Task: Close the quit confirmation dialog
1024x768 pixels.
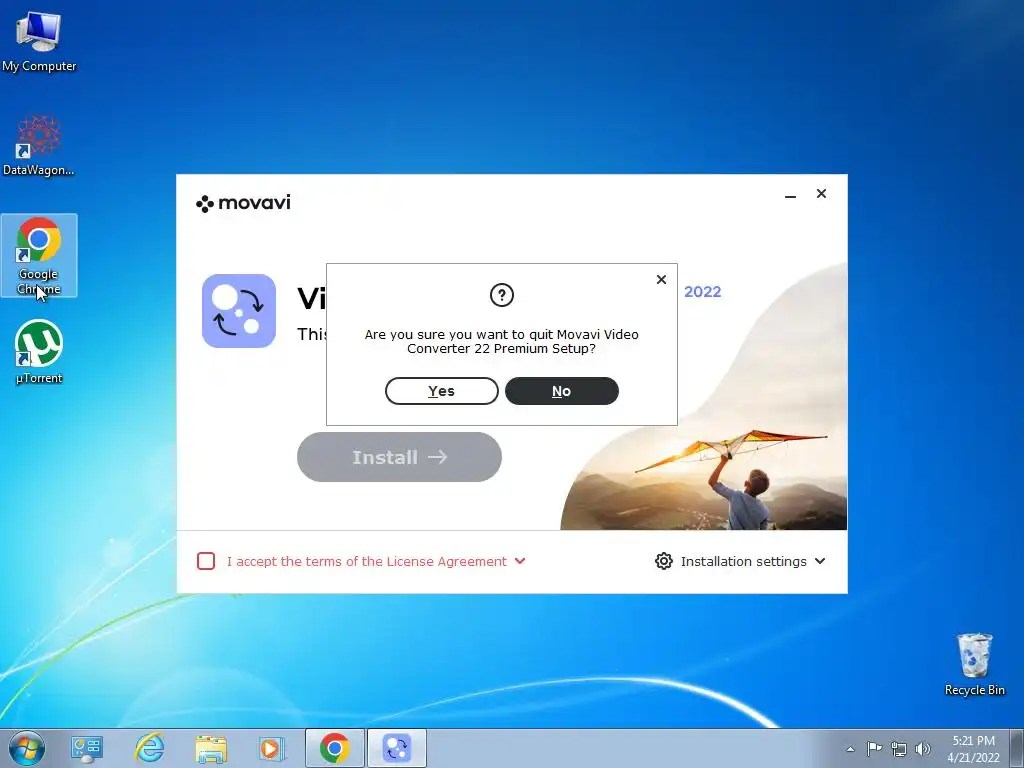Action: click(661, 280)
